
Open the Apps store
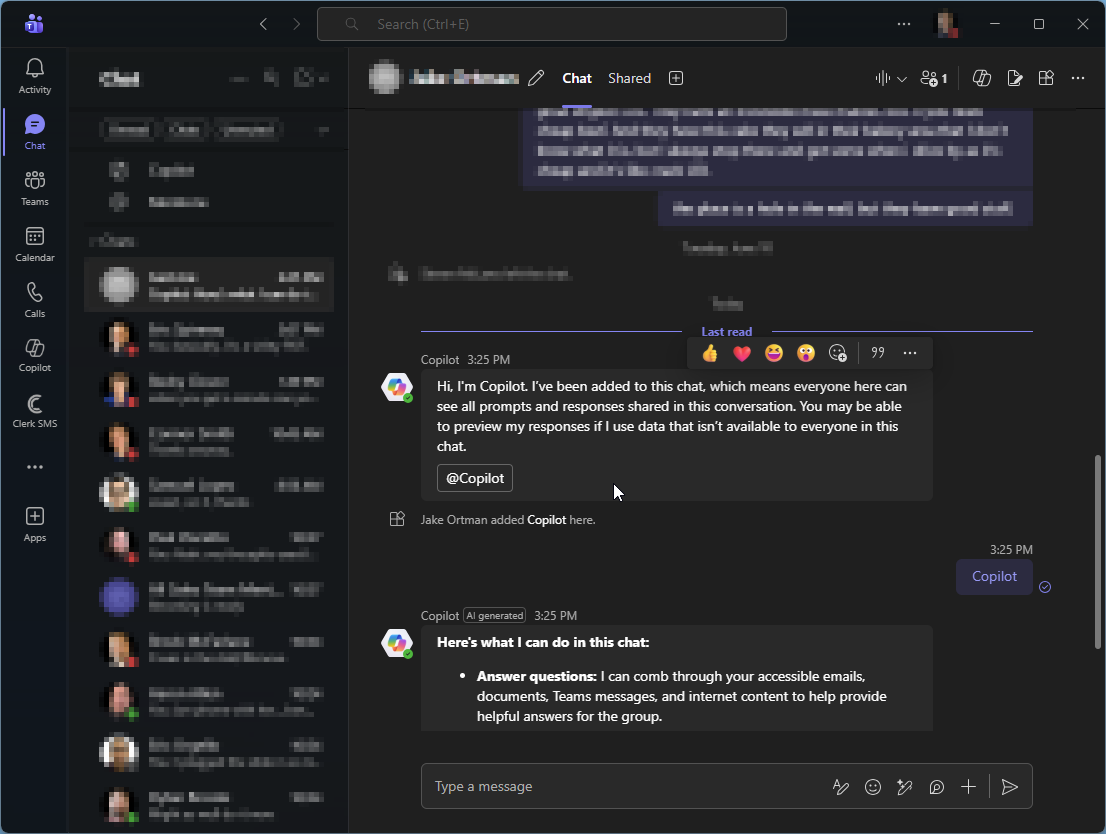(x=35, y=524)
